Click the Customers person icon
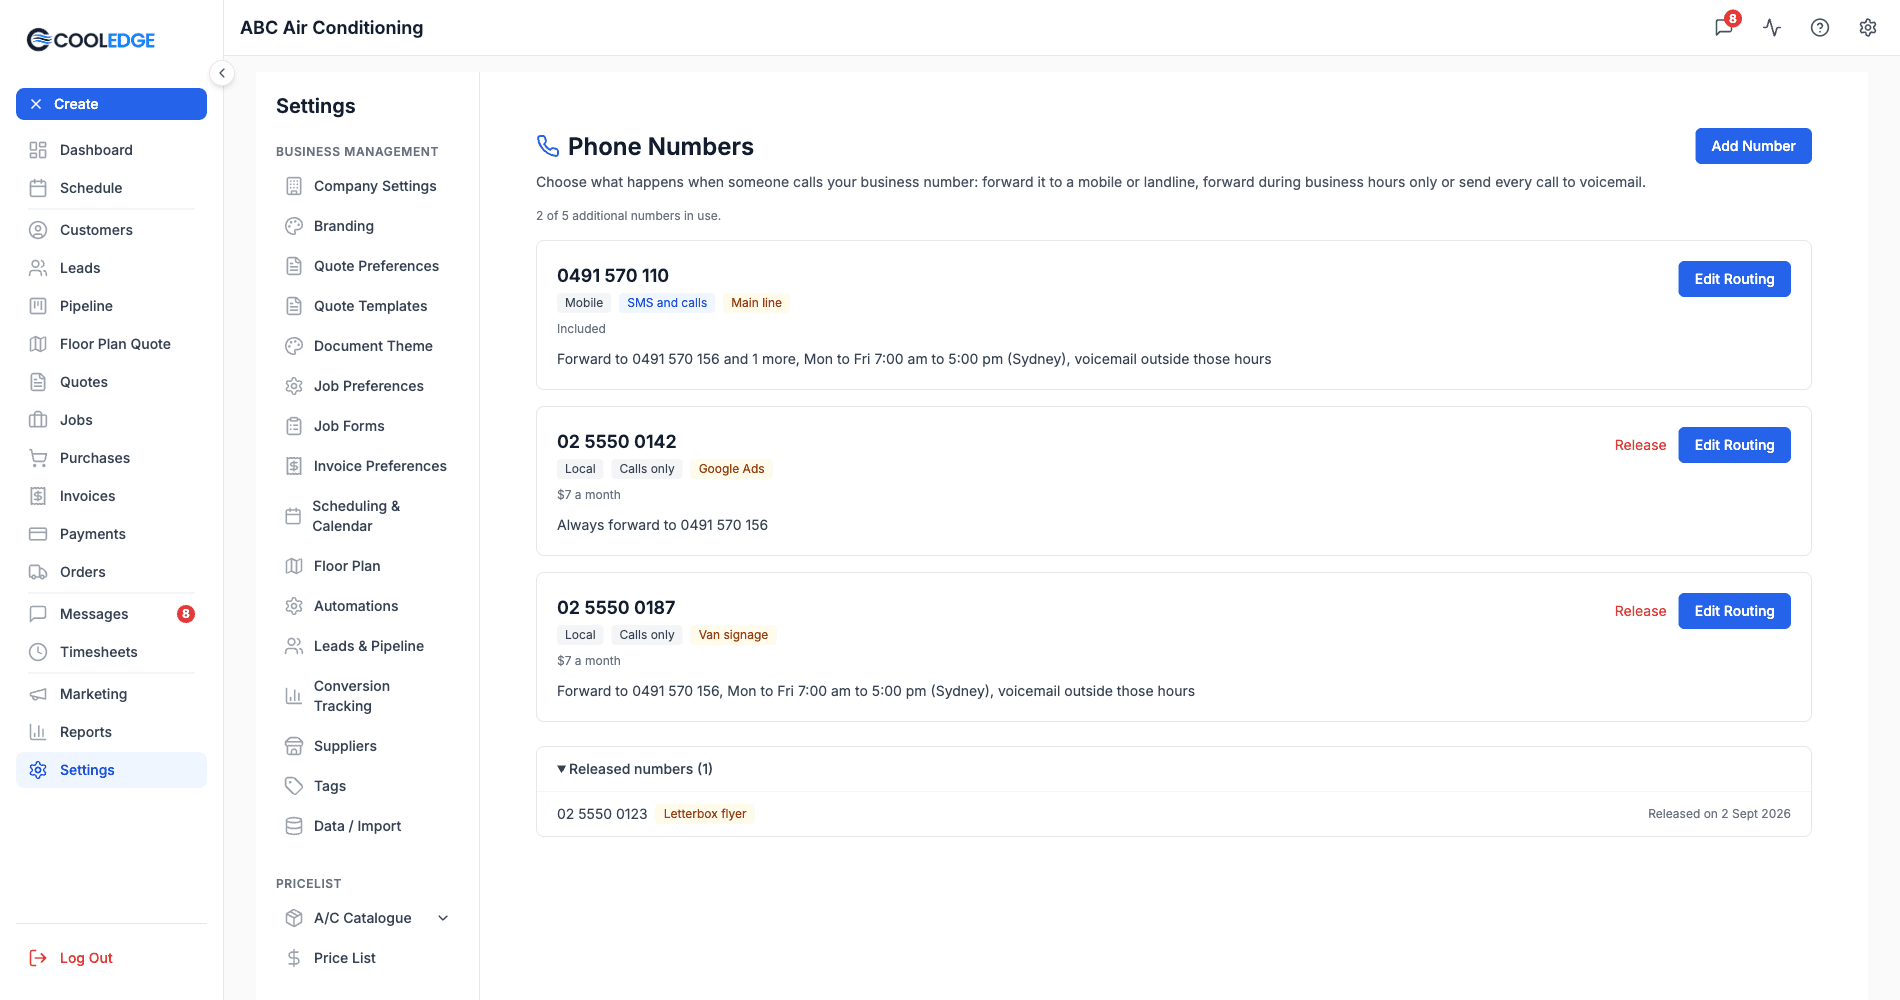Screen dimensions: 1900x1000 [38, 230]
